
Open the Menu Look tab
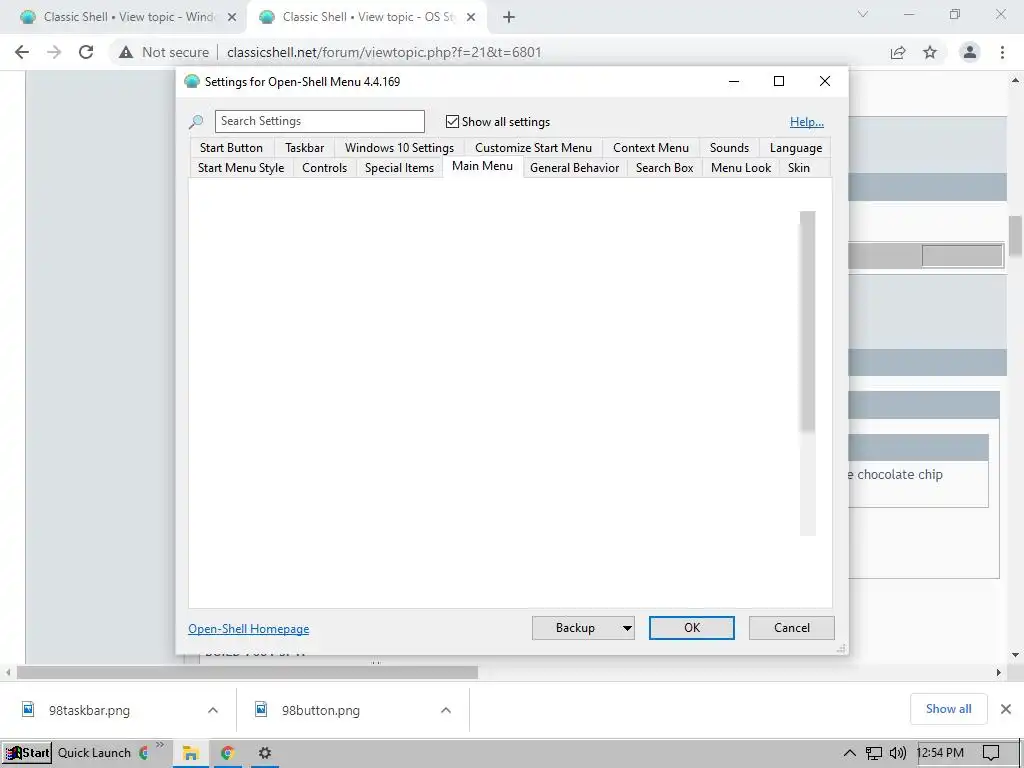click(741, 168)
